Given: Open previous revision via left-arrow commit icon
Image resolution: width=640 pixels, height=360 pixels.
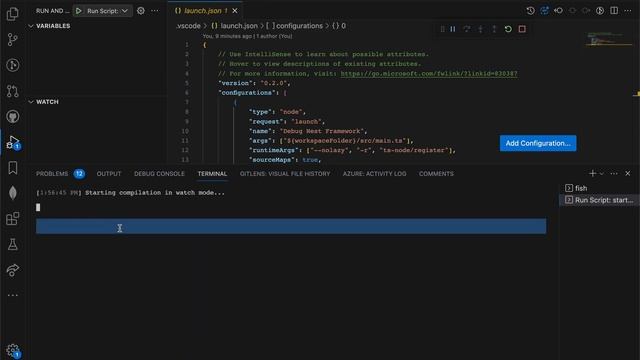Looking at the screenshot, I should (558, 11).
